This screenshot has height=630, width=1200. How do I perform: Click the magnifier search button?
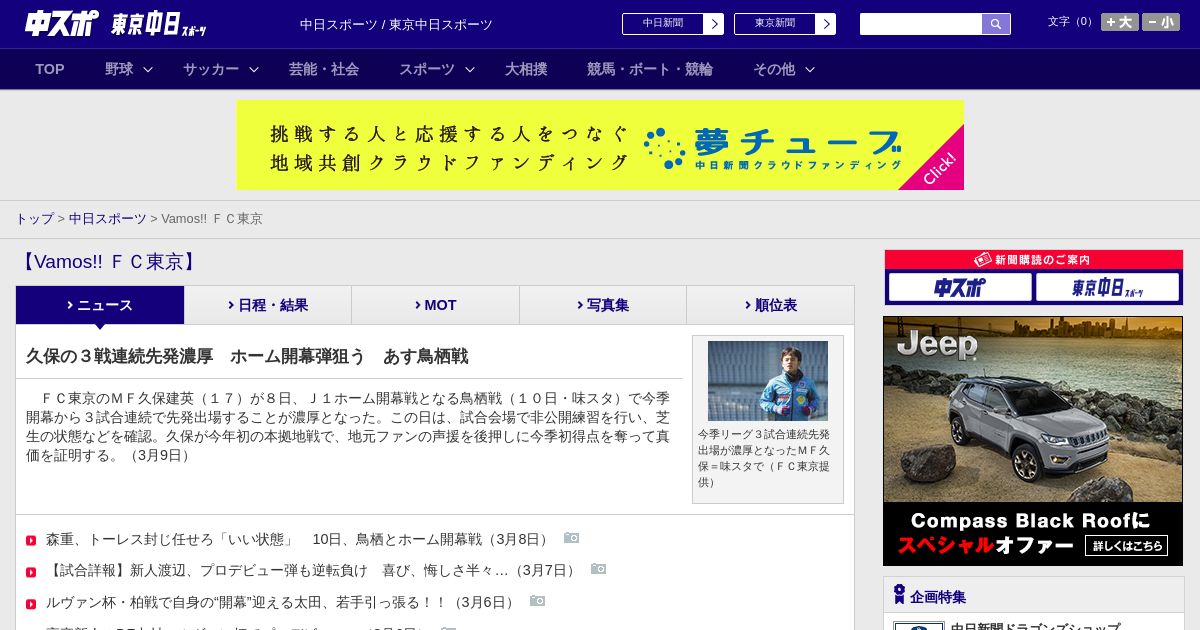pyautogui.click(x=996, y=24)
